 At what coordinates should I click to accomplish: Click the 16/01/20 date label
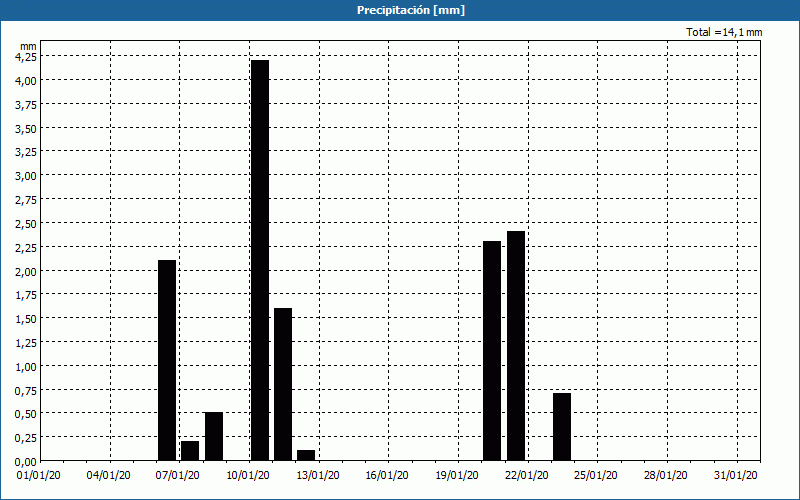coord(387,476)
